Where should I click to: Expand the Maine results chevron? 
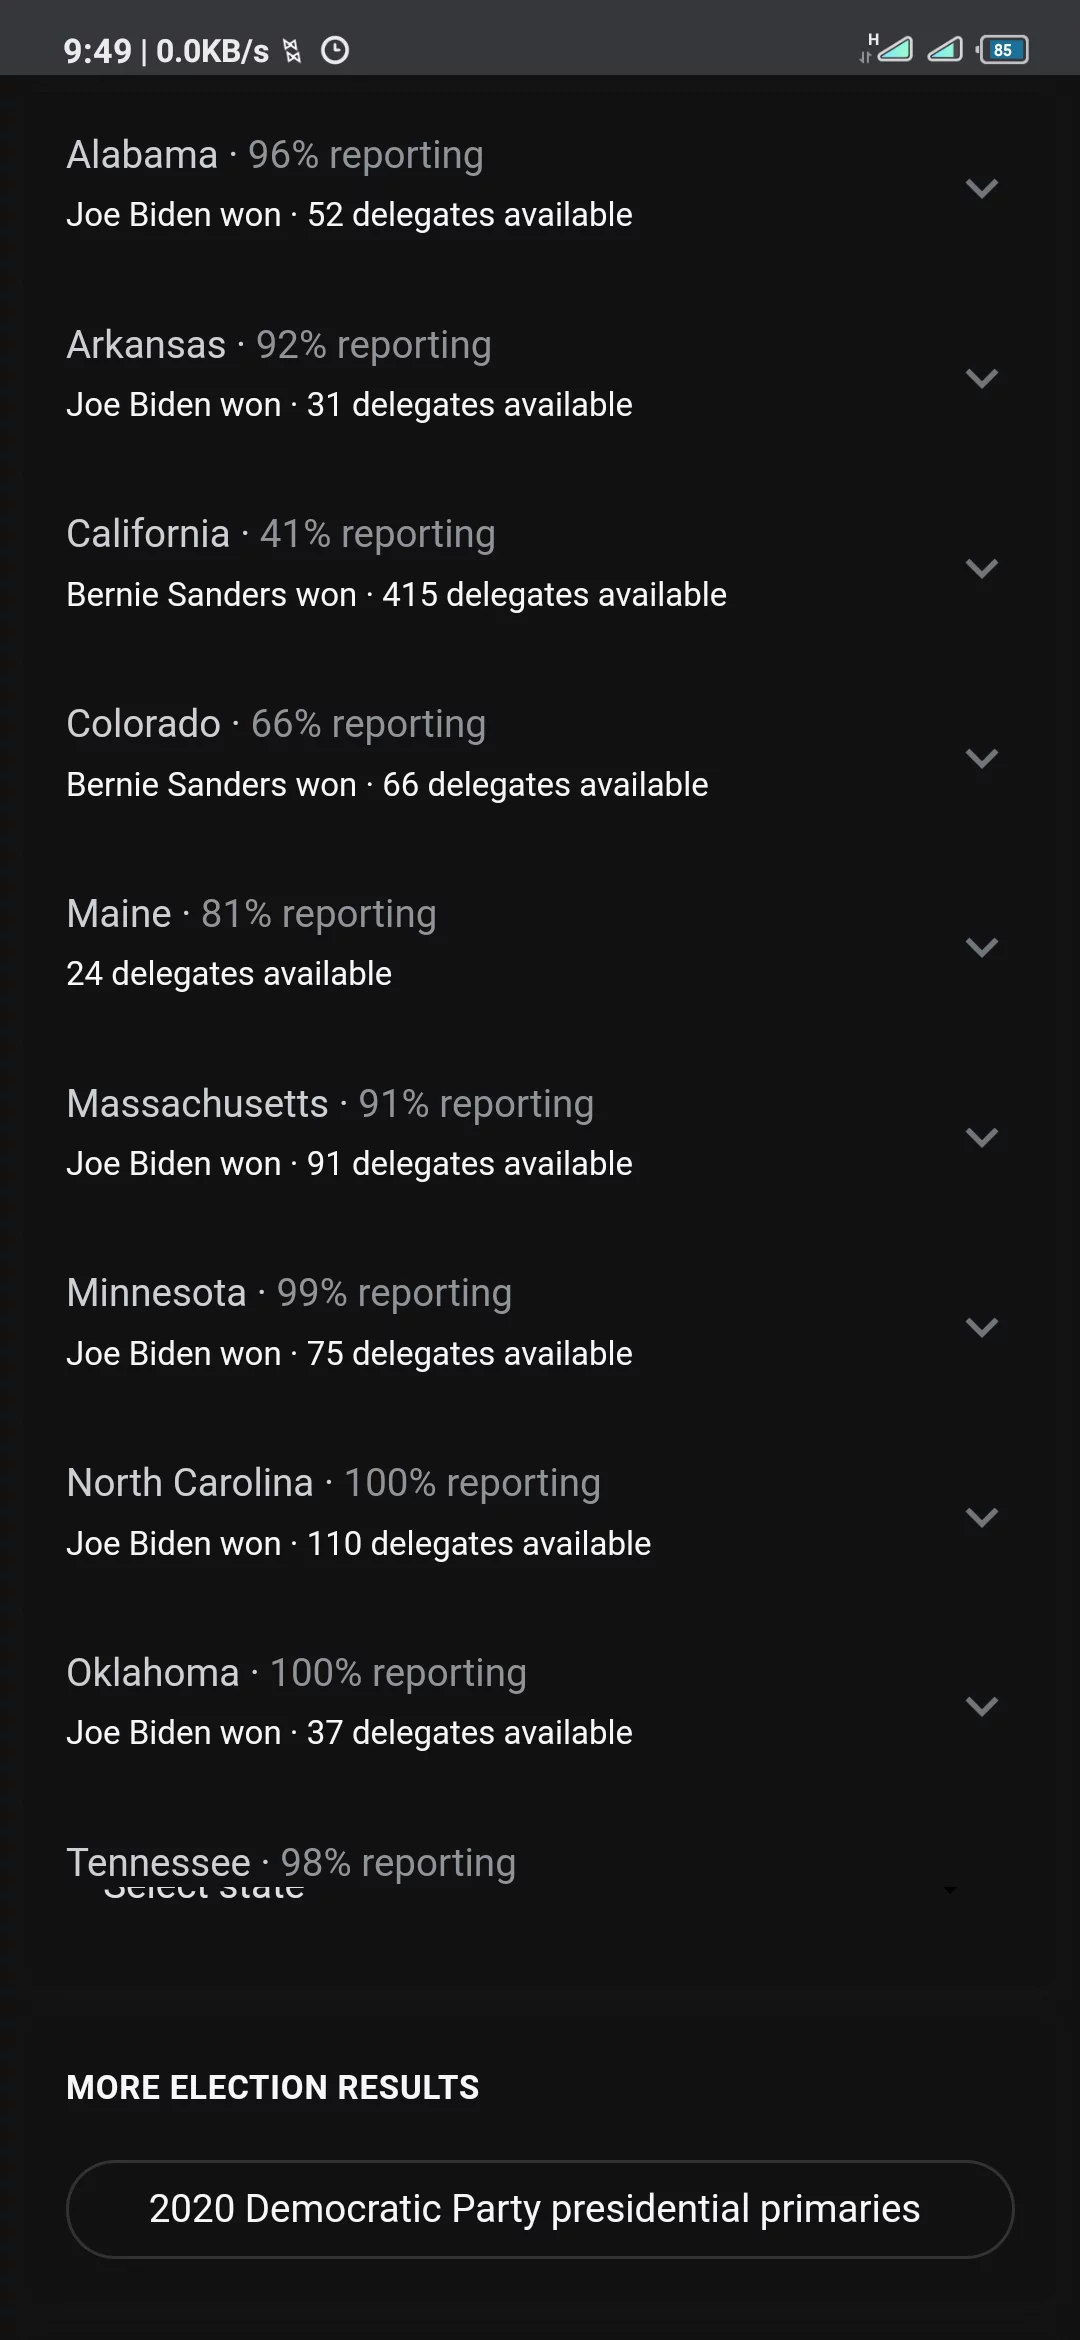[981, 947]
